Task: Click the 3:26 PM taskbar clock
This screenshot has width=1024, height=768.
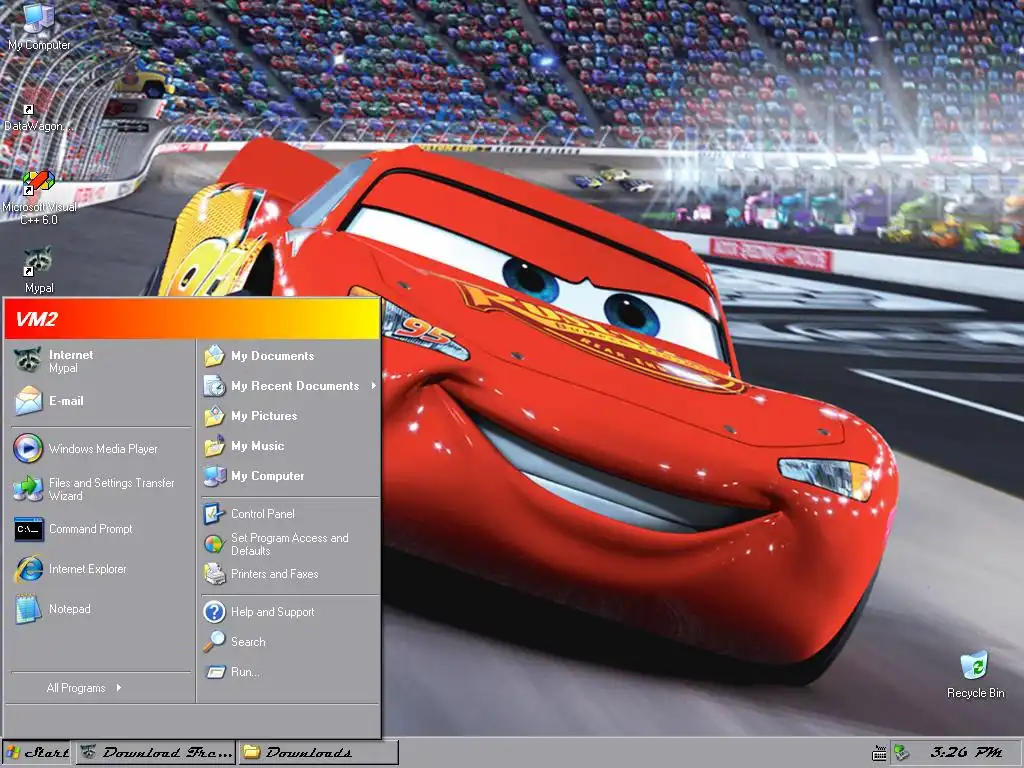Action: (965, 752)
